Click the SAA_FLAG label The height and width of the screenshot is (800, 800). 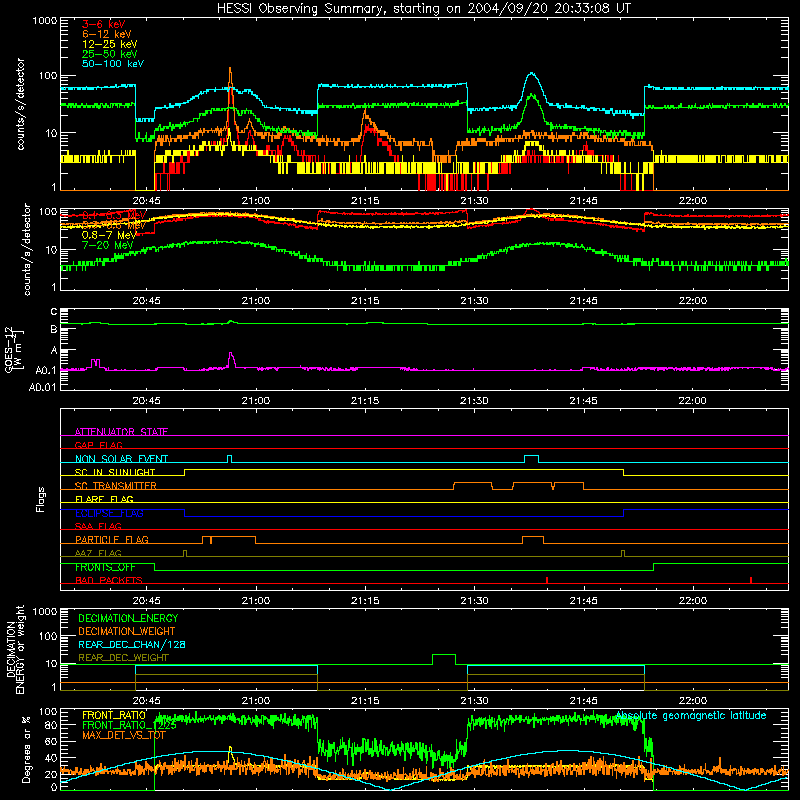(98, 526)
